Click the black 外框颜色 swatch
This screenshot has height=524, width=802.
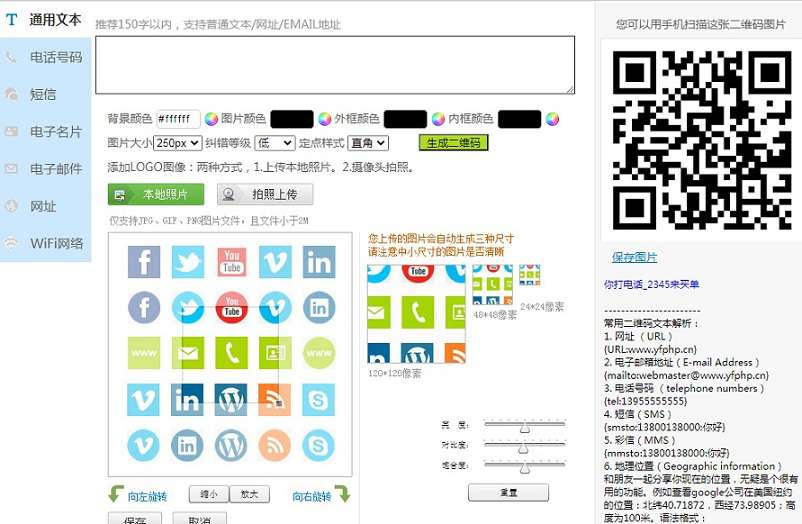pyautogui.click(x=405, y=119)
